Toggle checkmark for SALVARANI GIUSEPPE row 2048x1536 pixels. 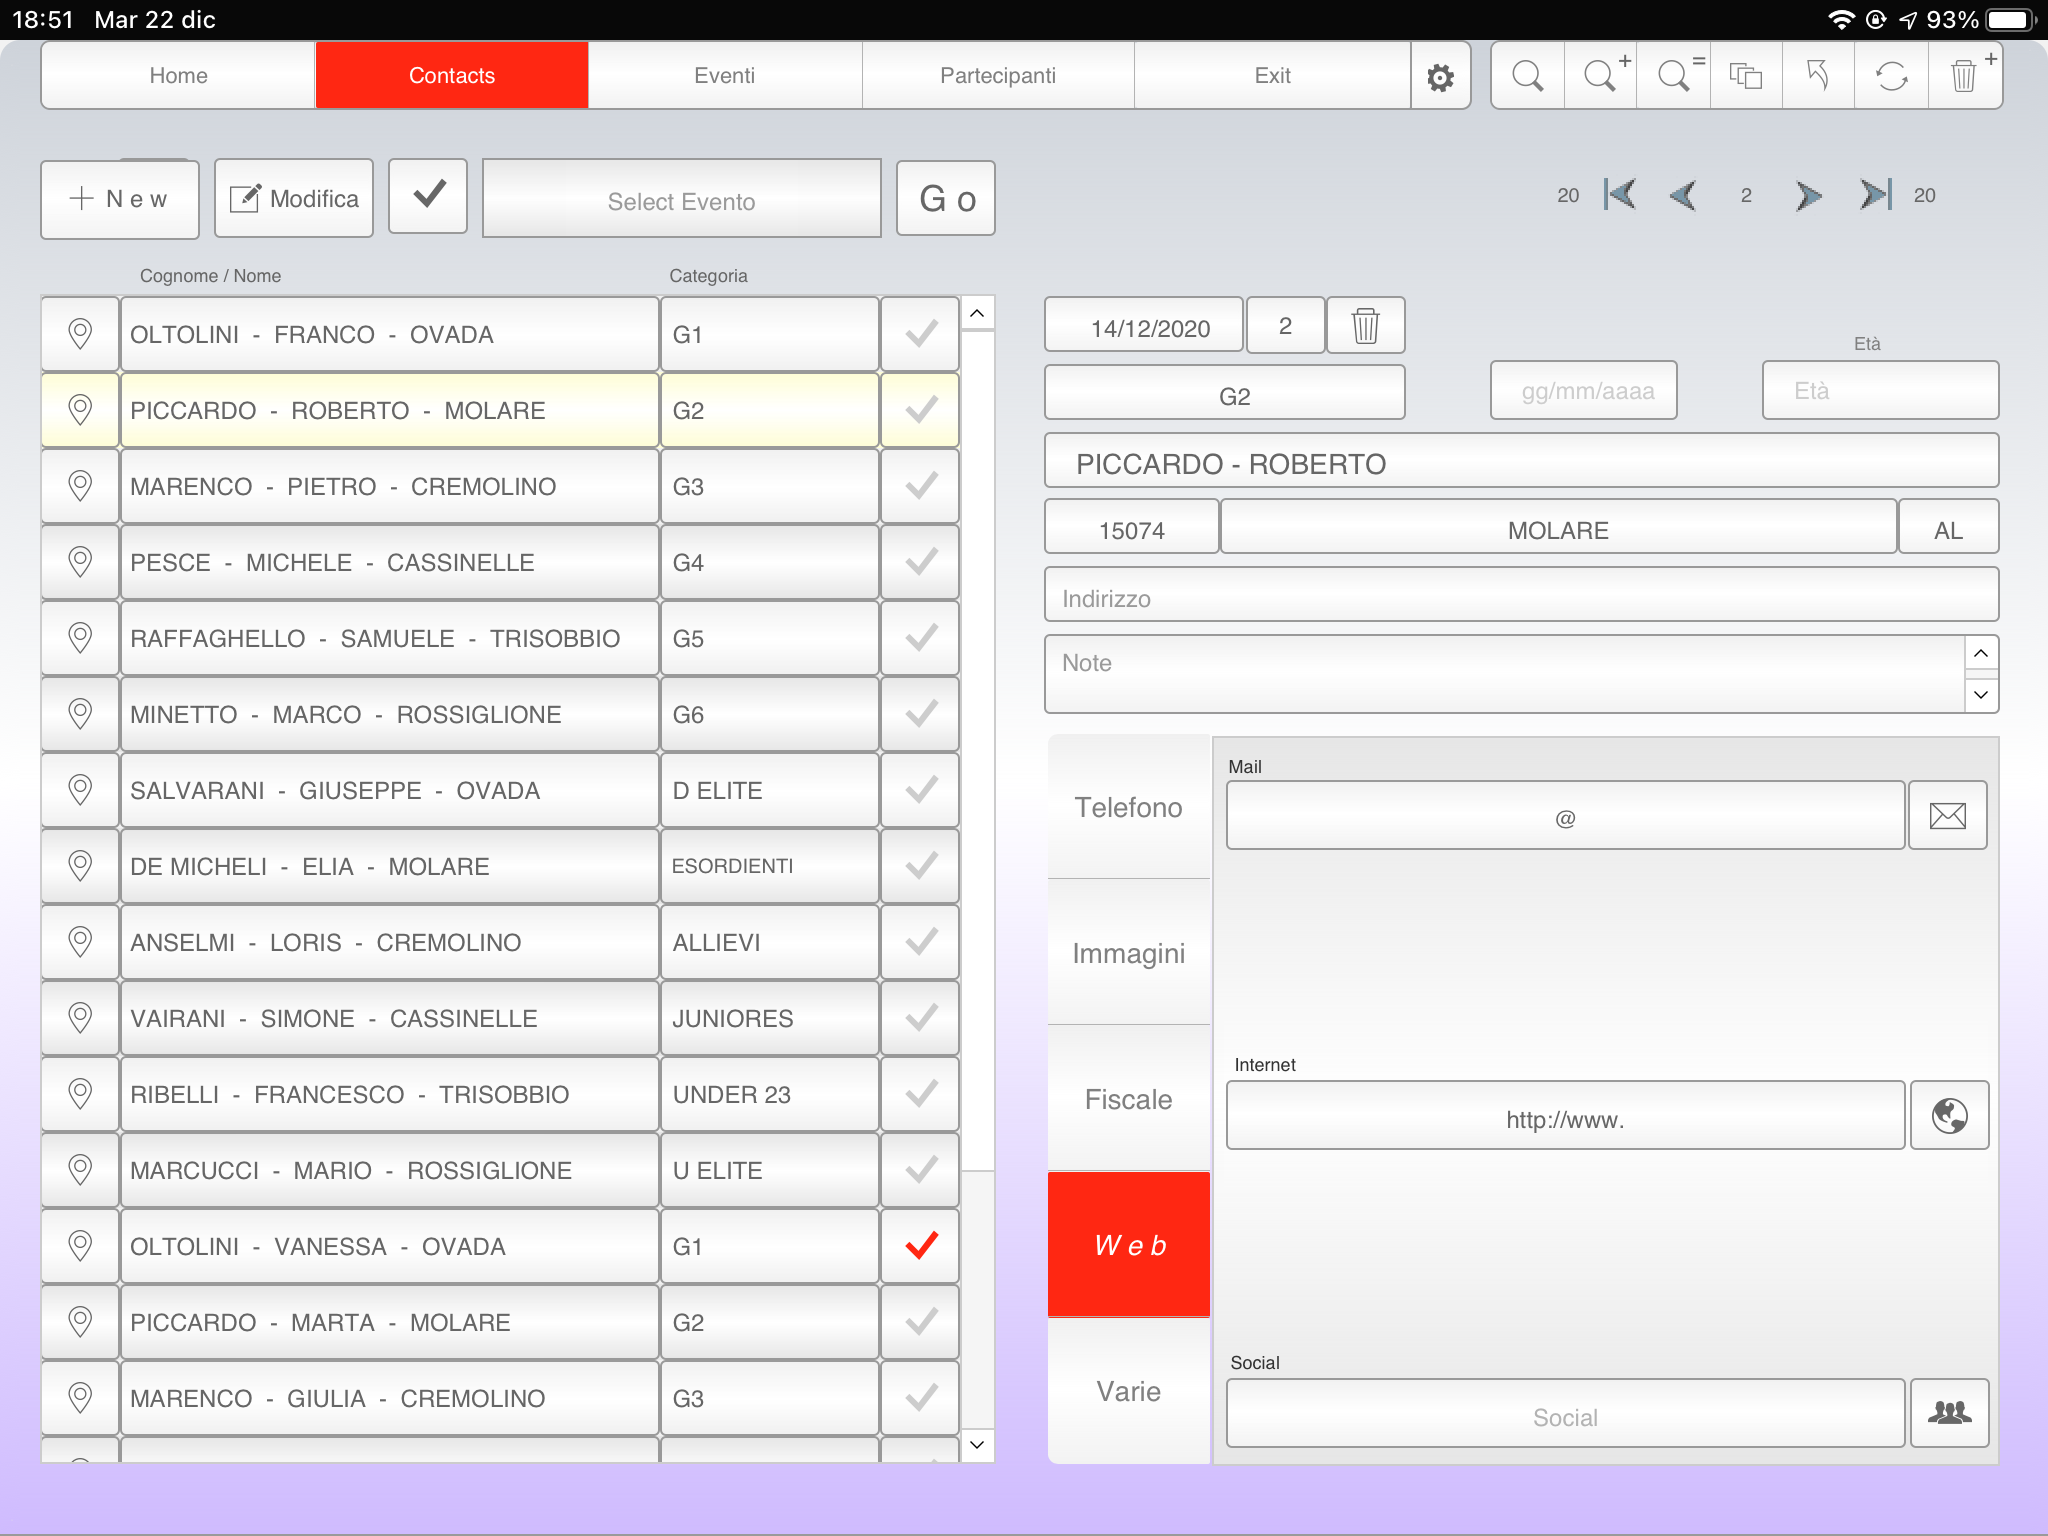click(920, 790)
